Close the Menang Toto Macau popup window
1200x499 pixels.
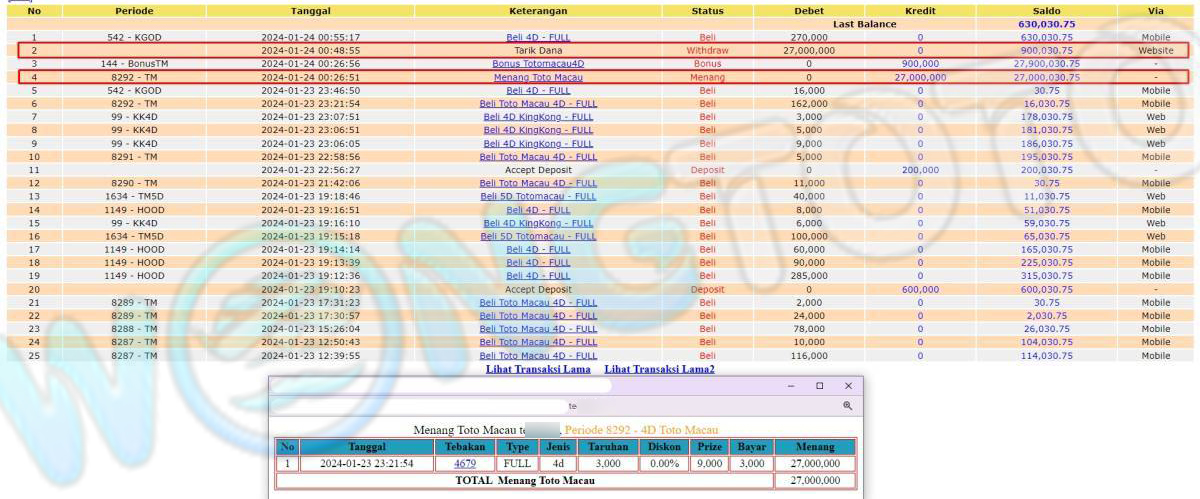[848, 385]
